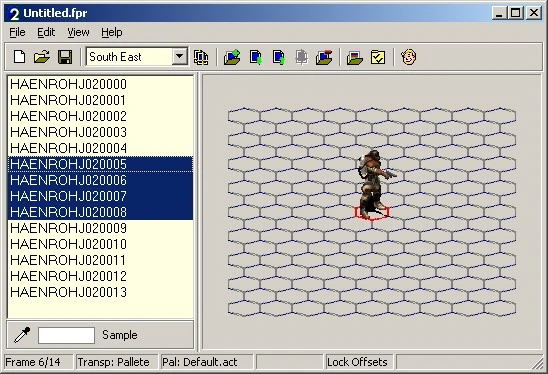Viewport: 548px width, 374px height.
Task: Click the armored character sprite in preview
Action: tap(374, 184)
